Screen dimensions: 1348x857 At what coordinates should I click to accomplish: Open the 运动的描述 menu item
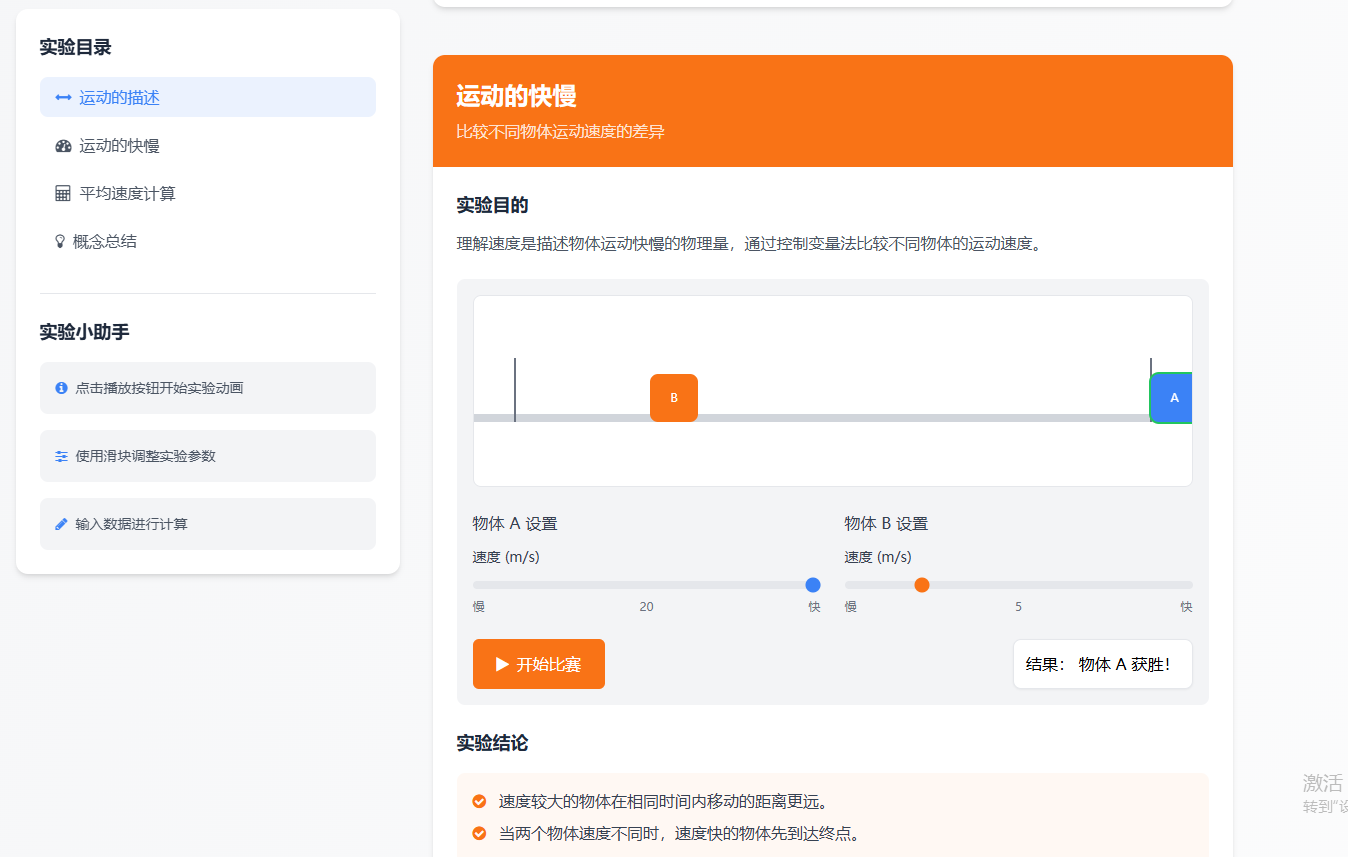click(x=119, y=97)
